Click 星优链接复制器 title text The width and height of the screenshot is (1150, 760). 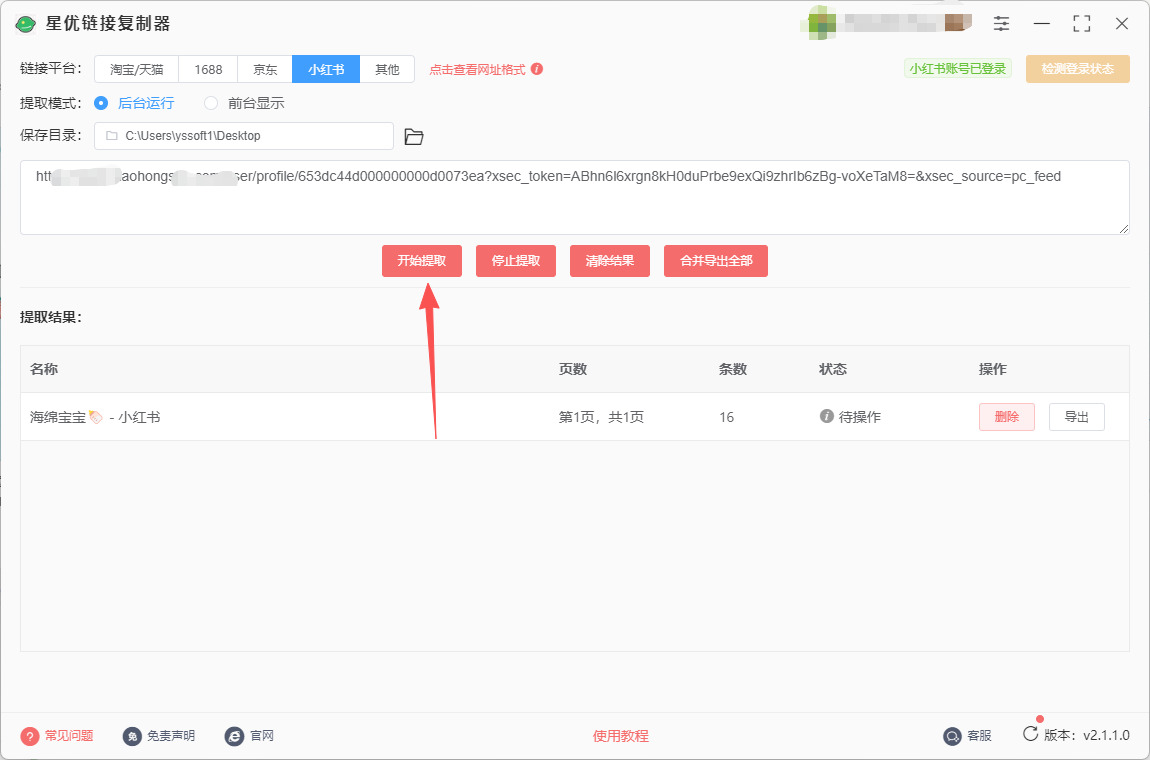coord(108,23)
